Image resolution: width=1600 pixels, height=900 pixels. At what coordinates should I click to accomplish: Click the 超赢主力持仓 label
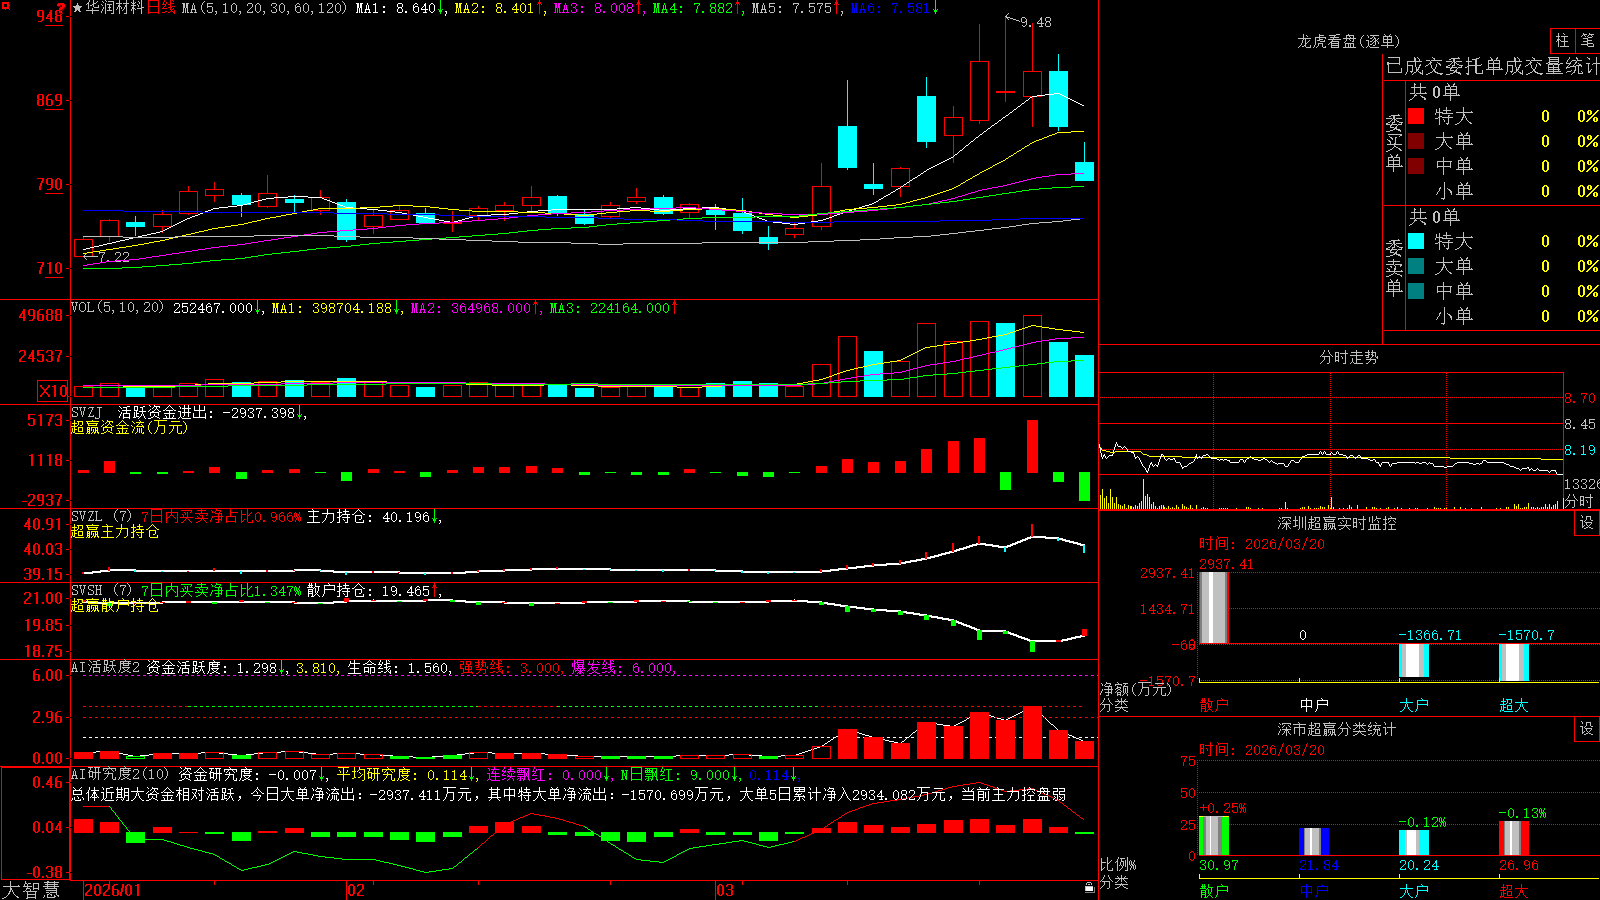click(x=115, y=531)
